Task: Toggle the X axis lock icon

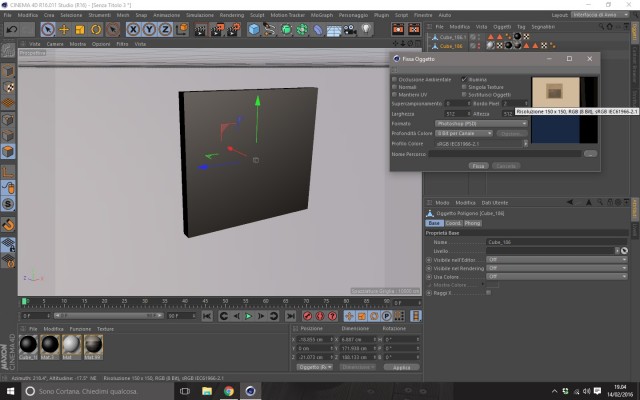Action: click(x=133, y=29)
